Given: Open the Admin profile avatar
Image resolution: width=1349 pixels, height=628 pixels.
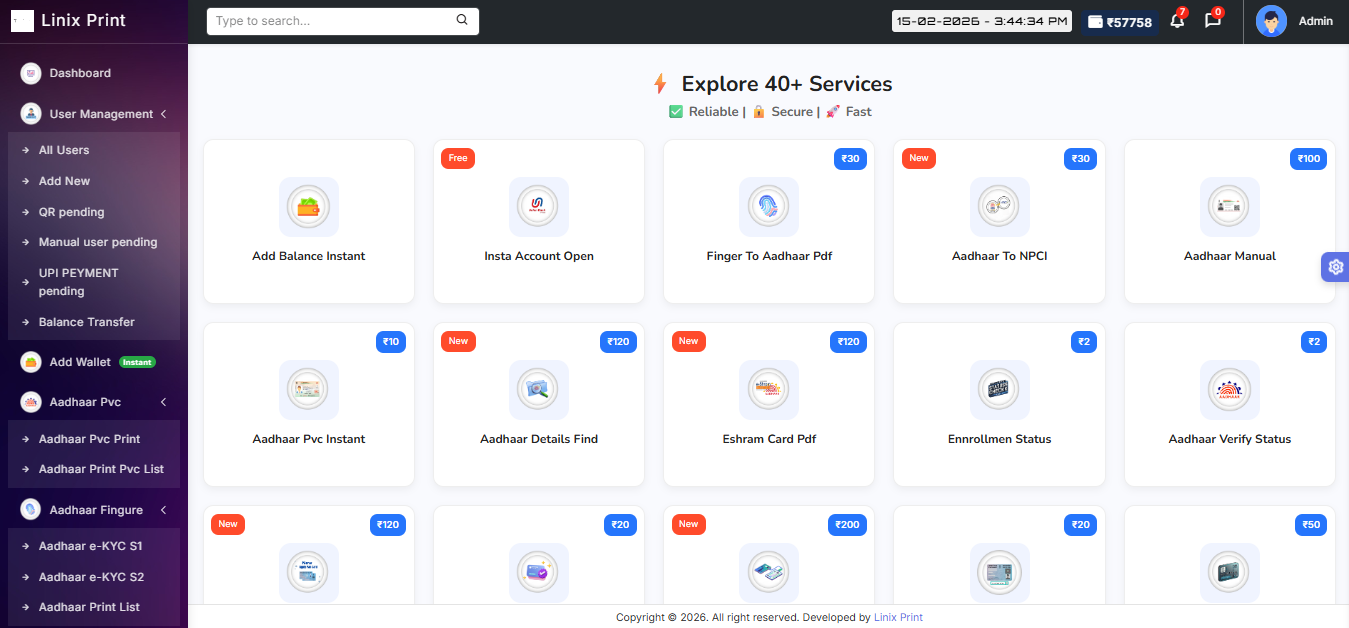Looking at the screenshot, I should (x=1271, y=21).
